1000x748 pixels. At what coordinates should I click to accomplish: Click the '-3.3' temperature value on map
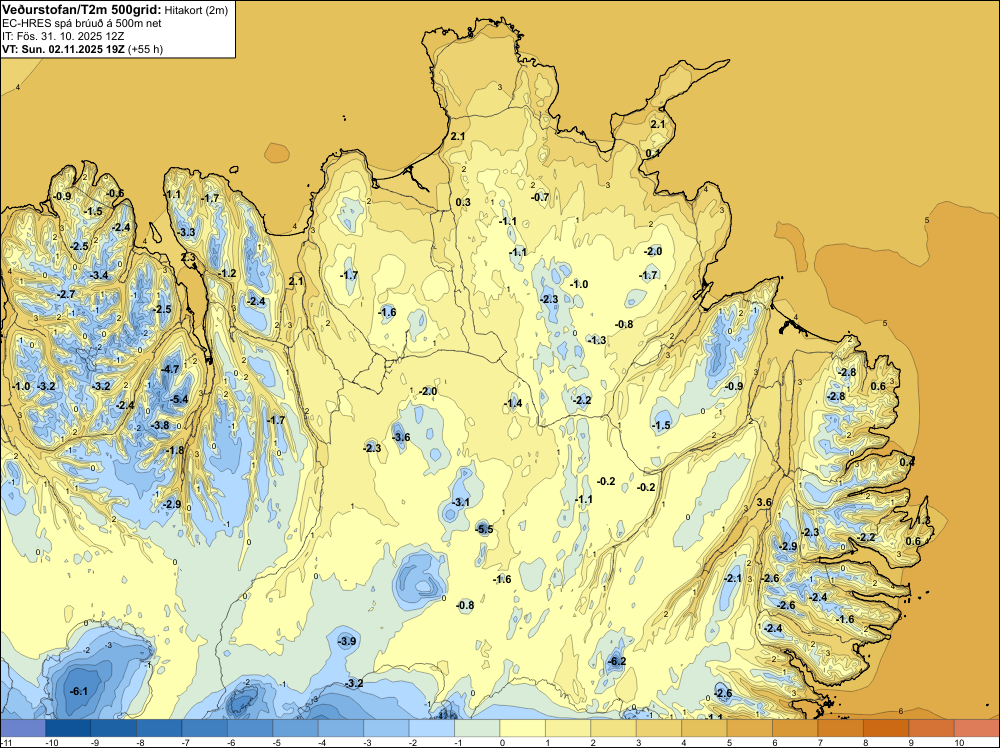coord(186,232)
